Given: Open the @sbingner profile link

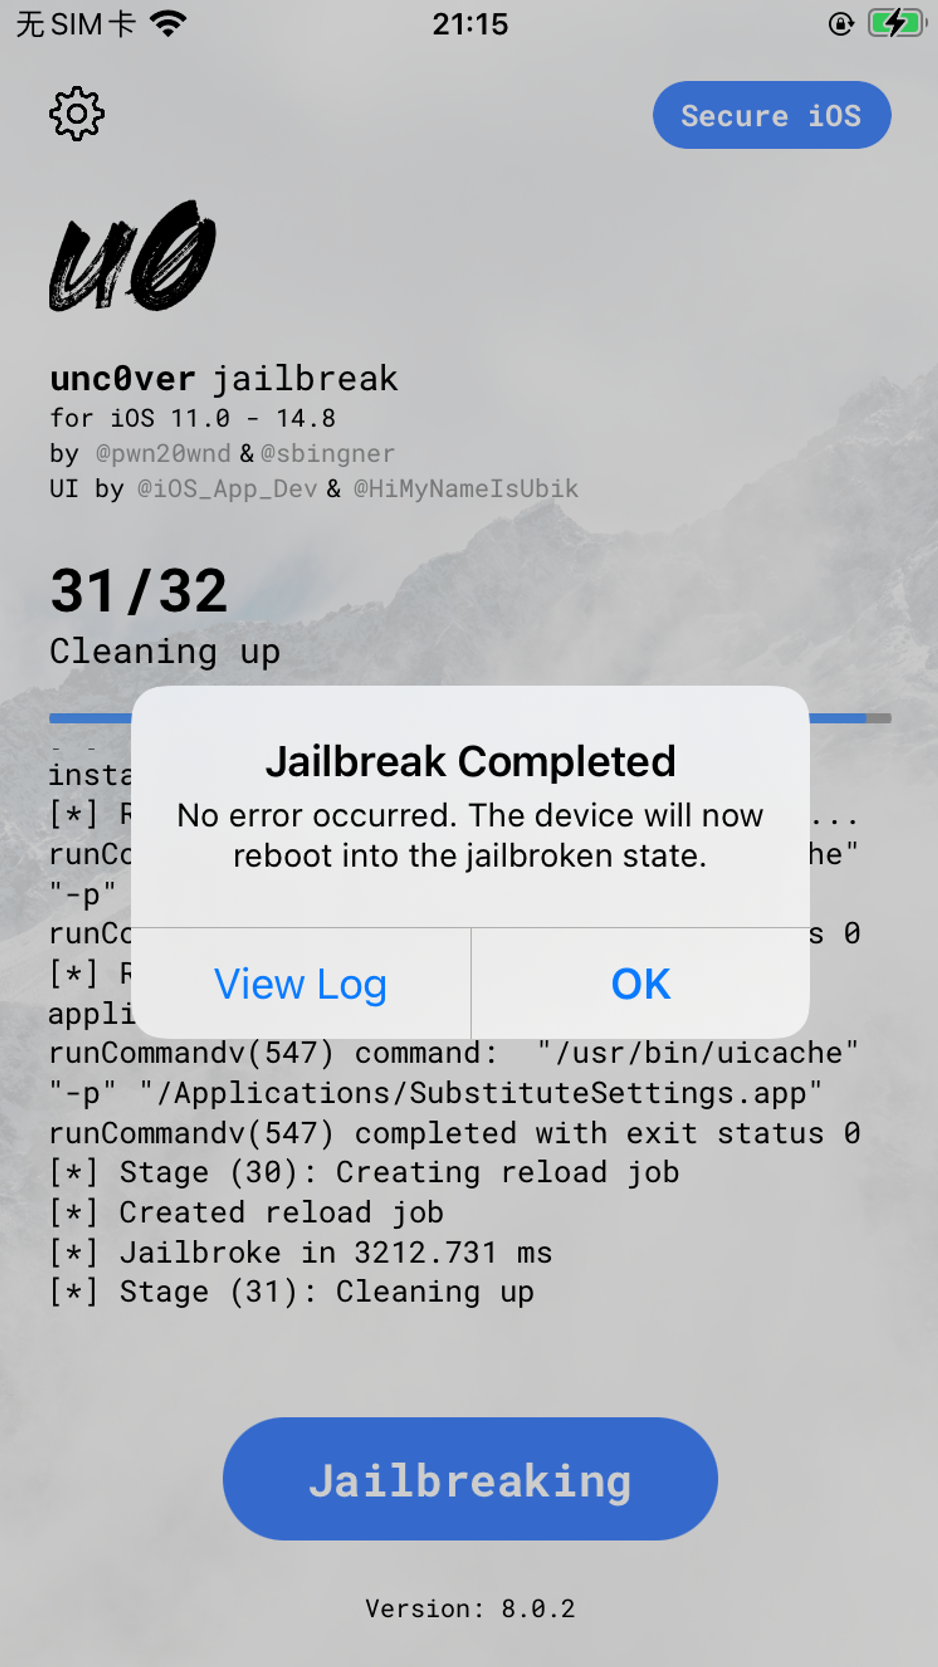Looking at the screenshot, I should tap(327, 453).
